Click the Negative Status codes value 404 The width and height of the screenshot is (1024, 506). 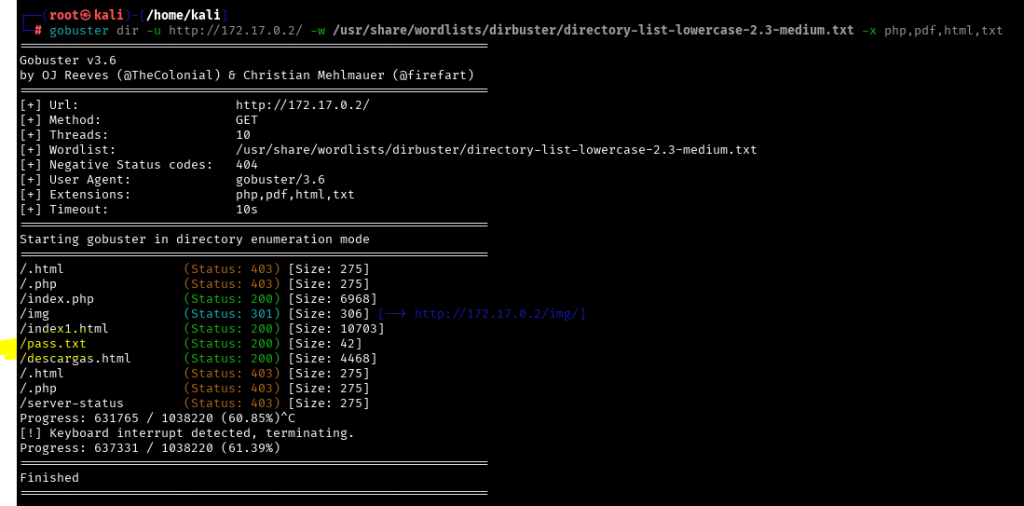247,164
